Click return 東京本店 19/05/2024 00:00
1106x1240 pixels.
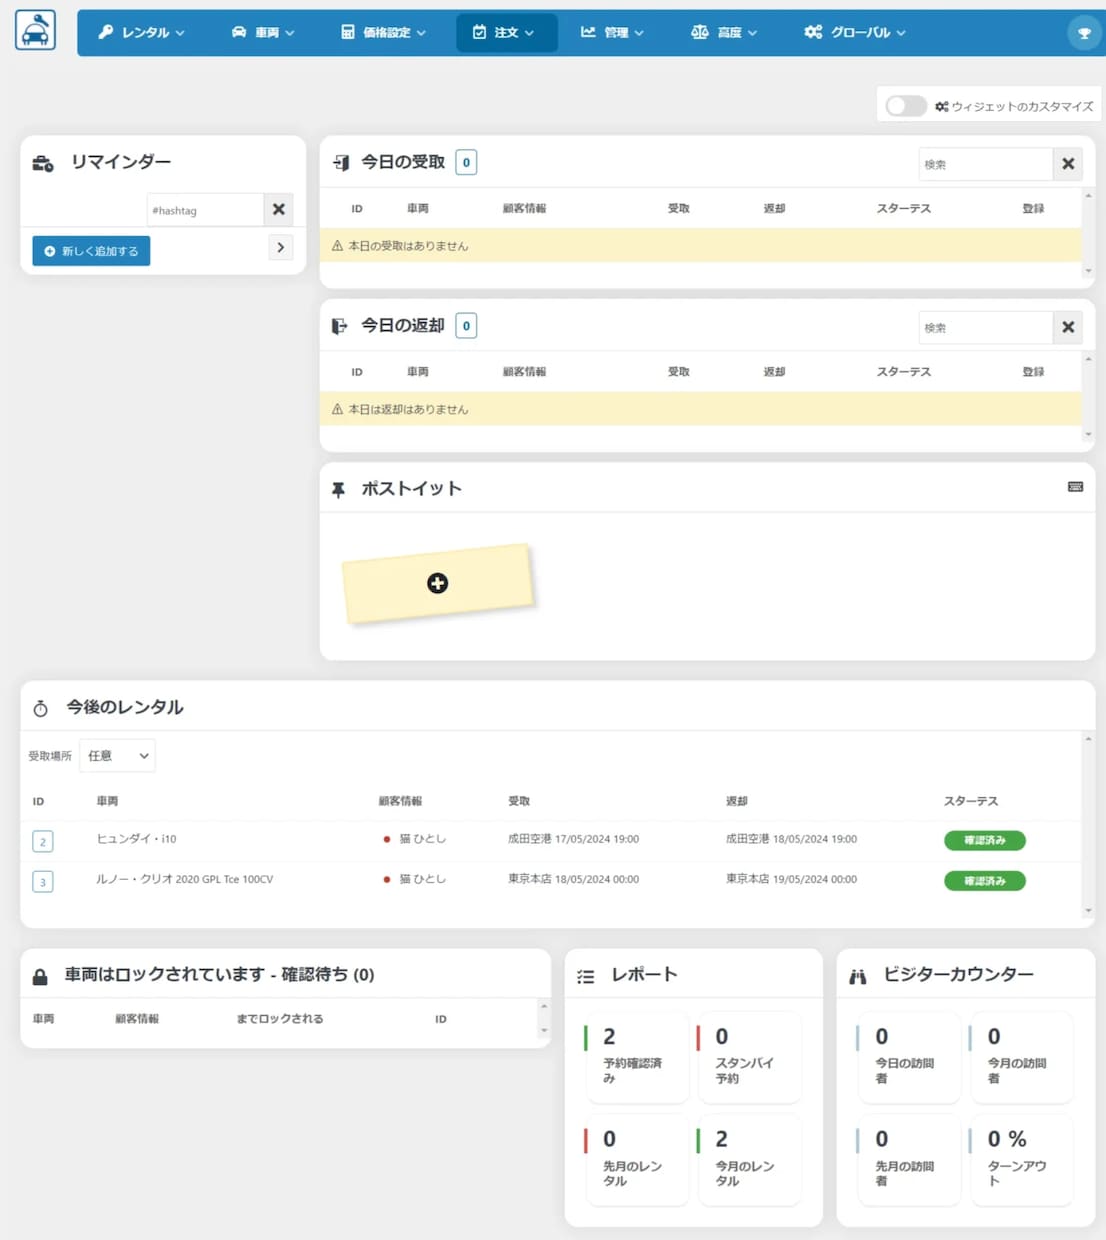(791, 879)
